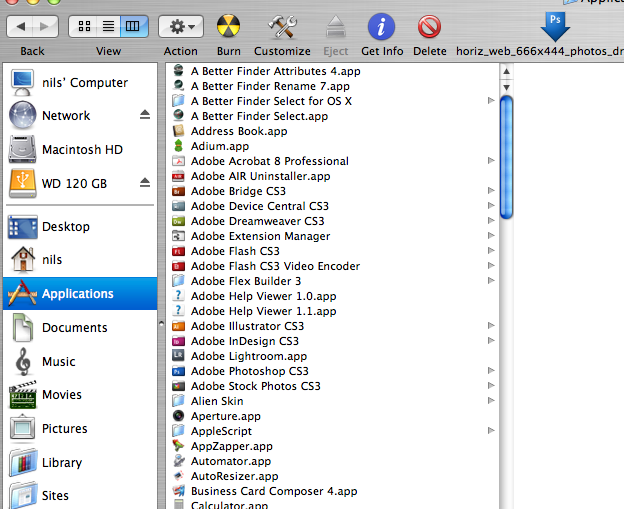Expand Adobe Flash CS3 Video Encoder arrow
The width and height of the screenshot is (624, 509).
coord(491,265)
